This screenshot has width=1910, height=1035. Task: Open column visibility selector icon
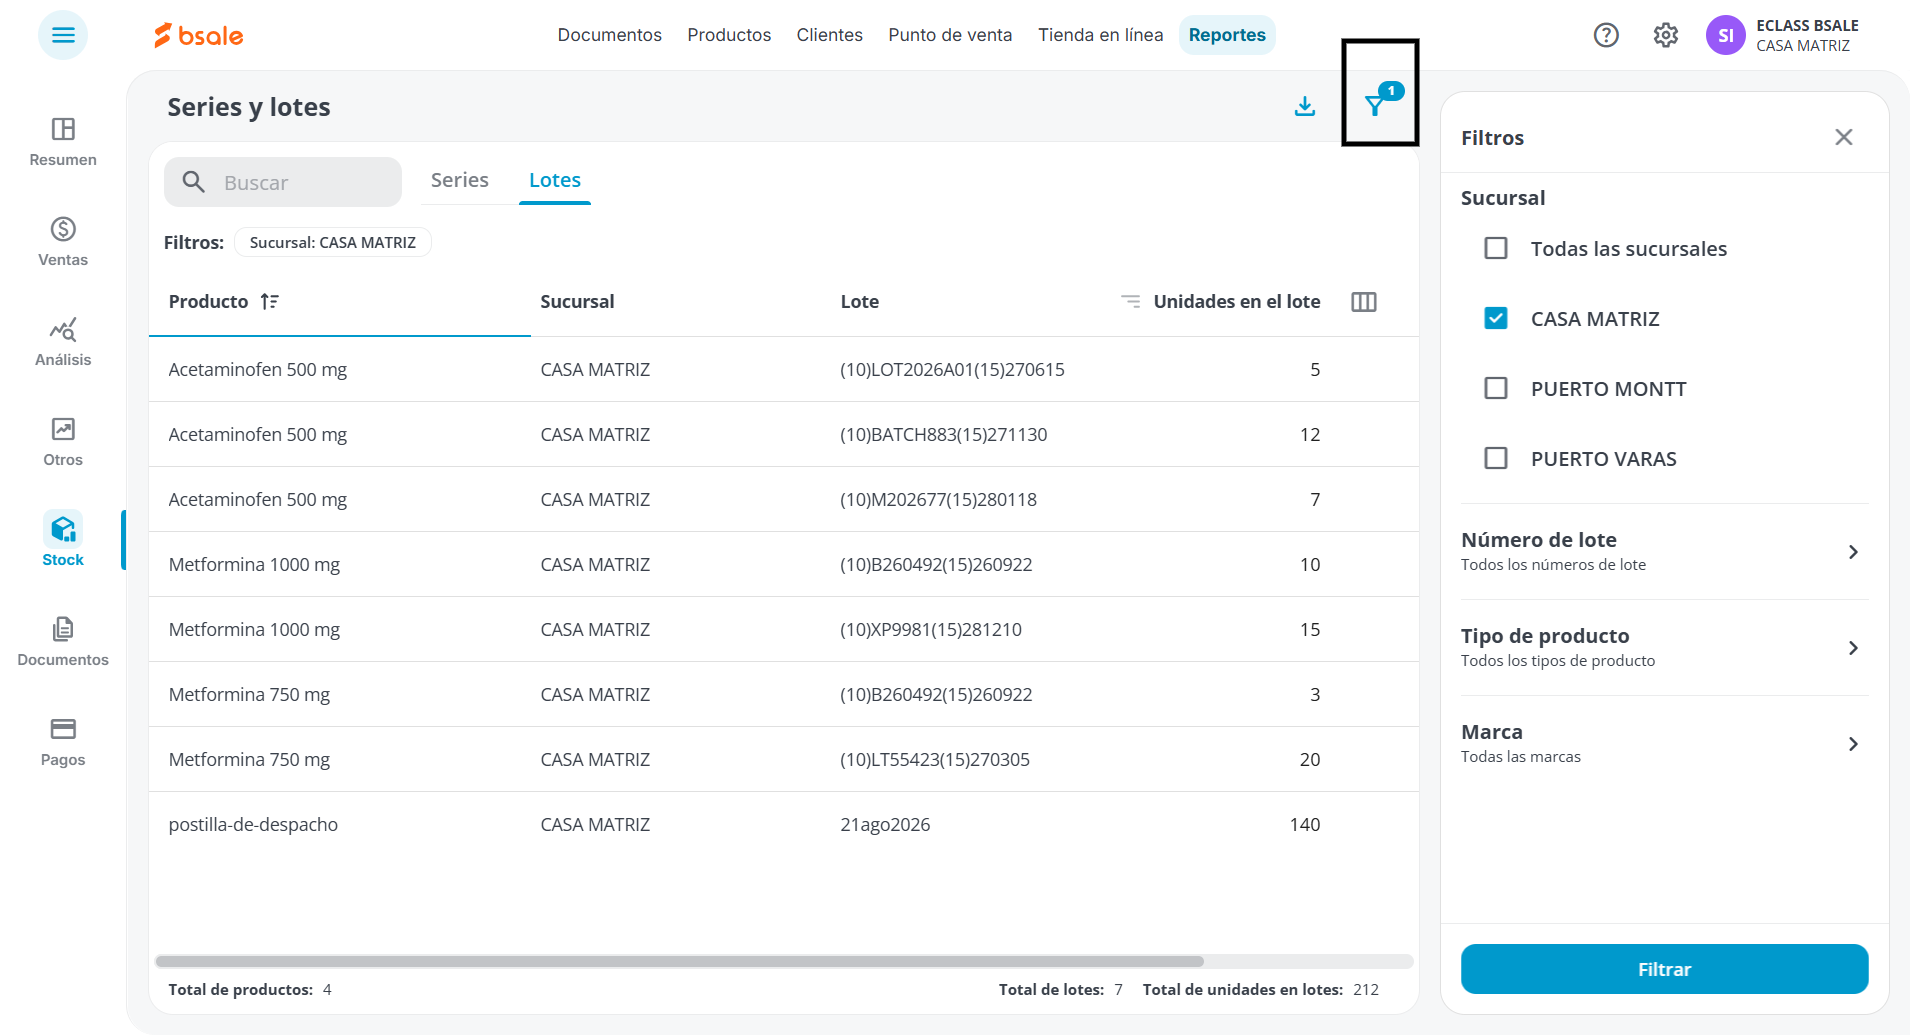pos(1364,302)
